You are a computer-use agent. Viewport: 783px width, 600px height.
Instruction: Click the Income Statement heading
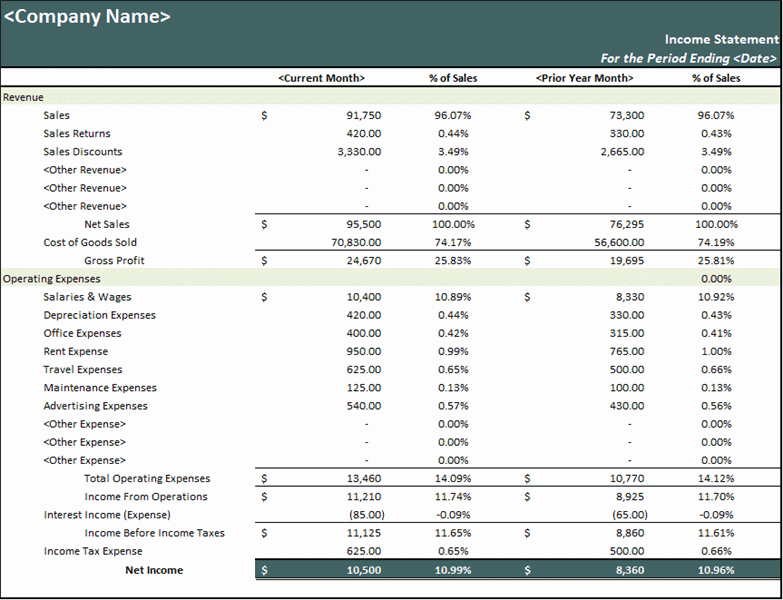(722, 39)
